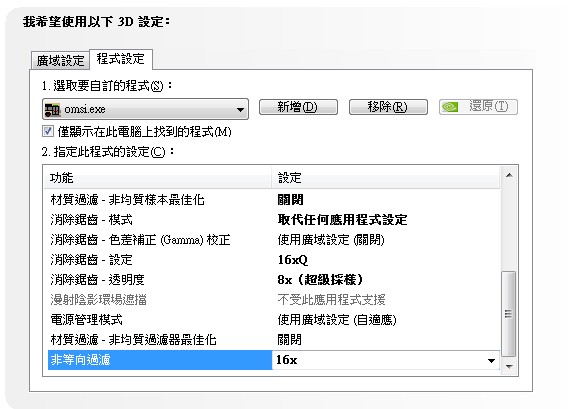Viewport: 568px width, 409px height.
Task: Click the 16xQ setting value
Action: (293, 260)
